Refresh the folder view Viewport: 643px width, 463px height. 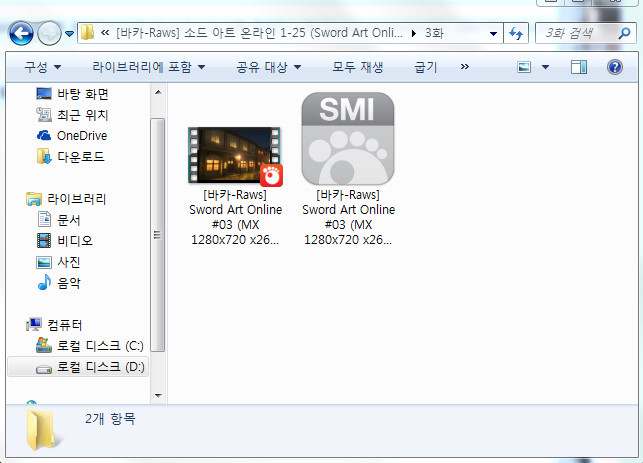coord(516,33)
